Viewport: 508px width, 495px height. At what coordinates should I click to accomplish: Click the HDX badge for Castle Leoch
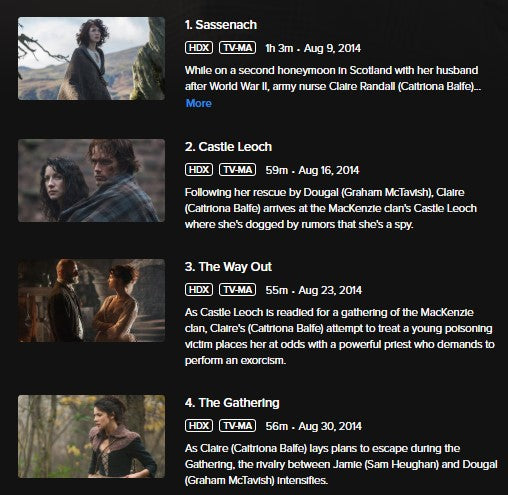point(199,170)
